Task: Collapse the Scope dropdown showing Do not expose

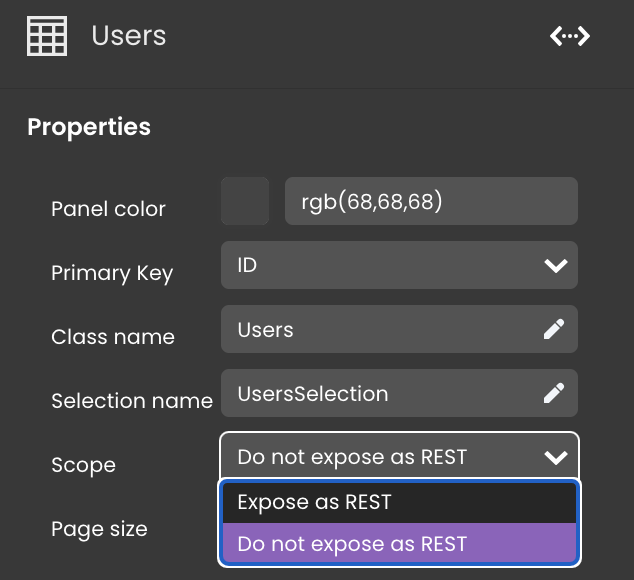Action: point(399,457)
